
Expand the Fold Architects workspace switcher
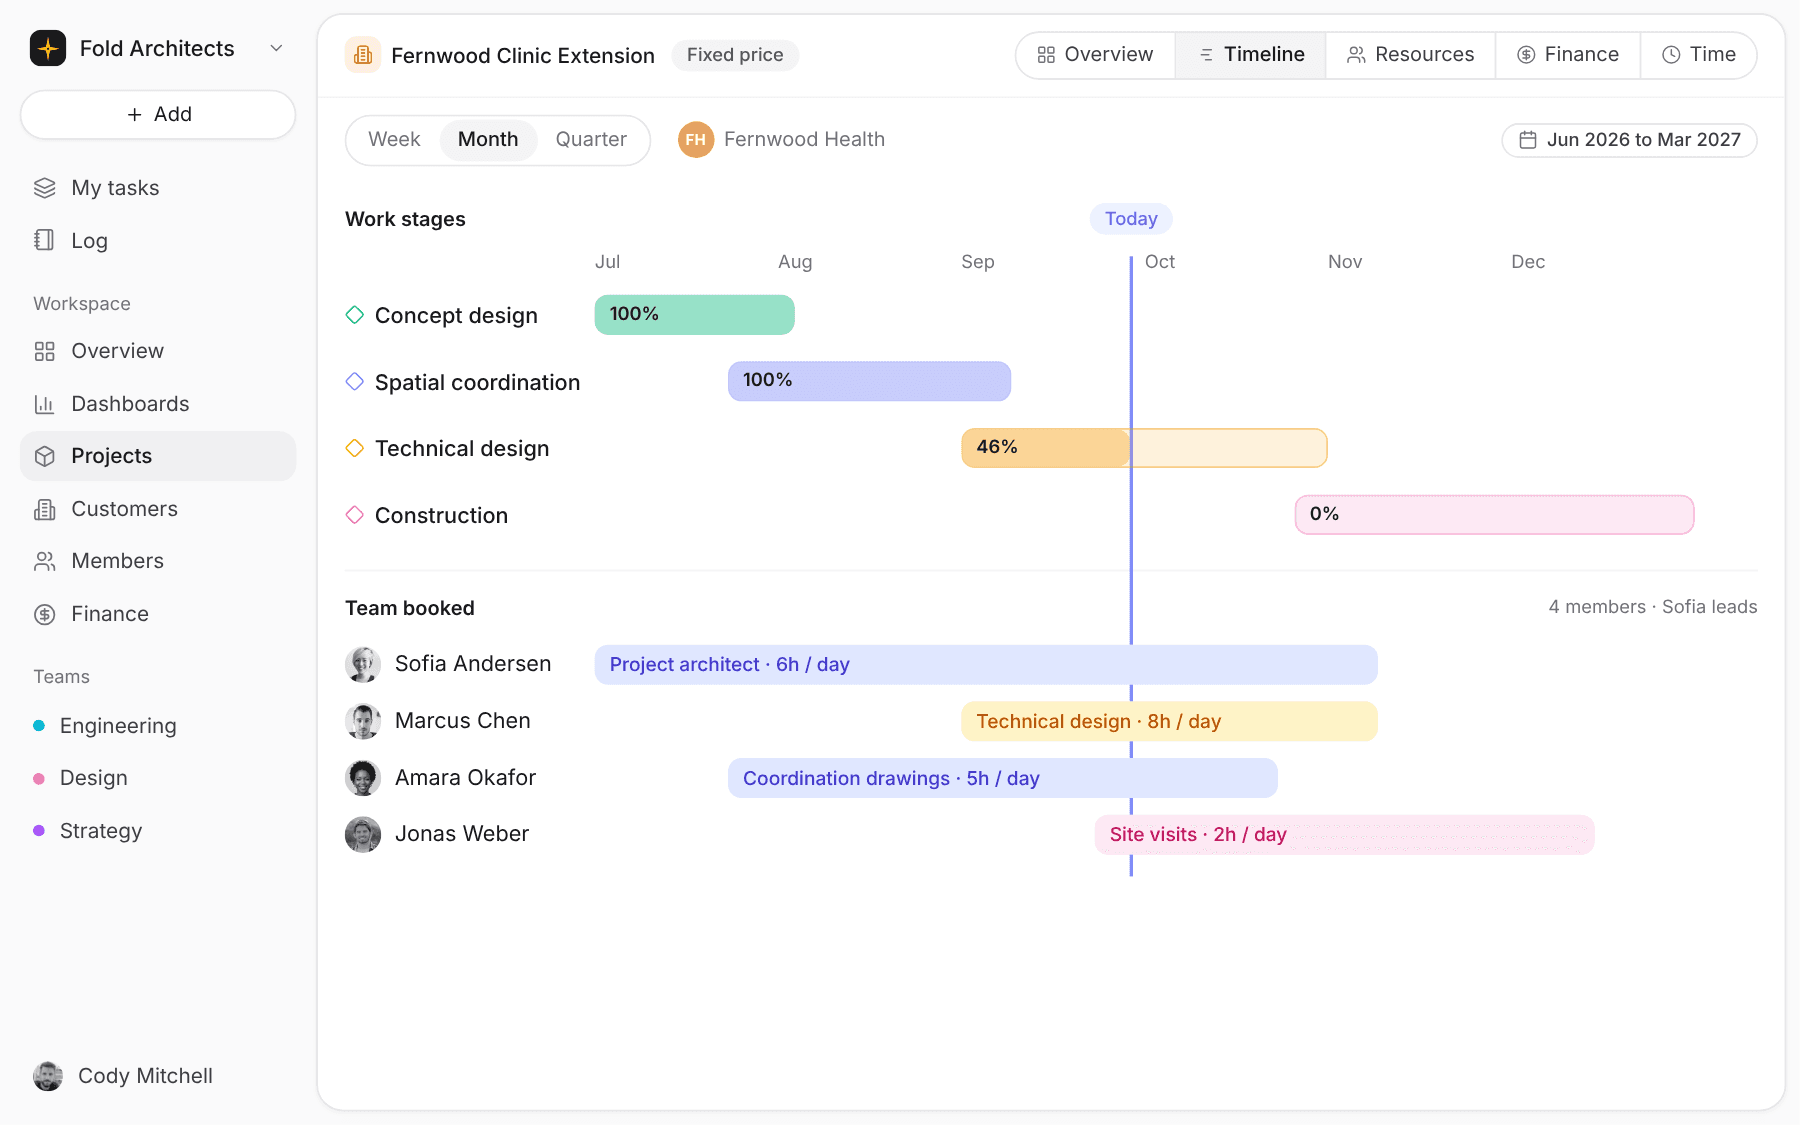[x=277, y=48]
